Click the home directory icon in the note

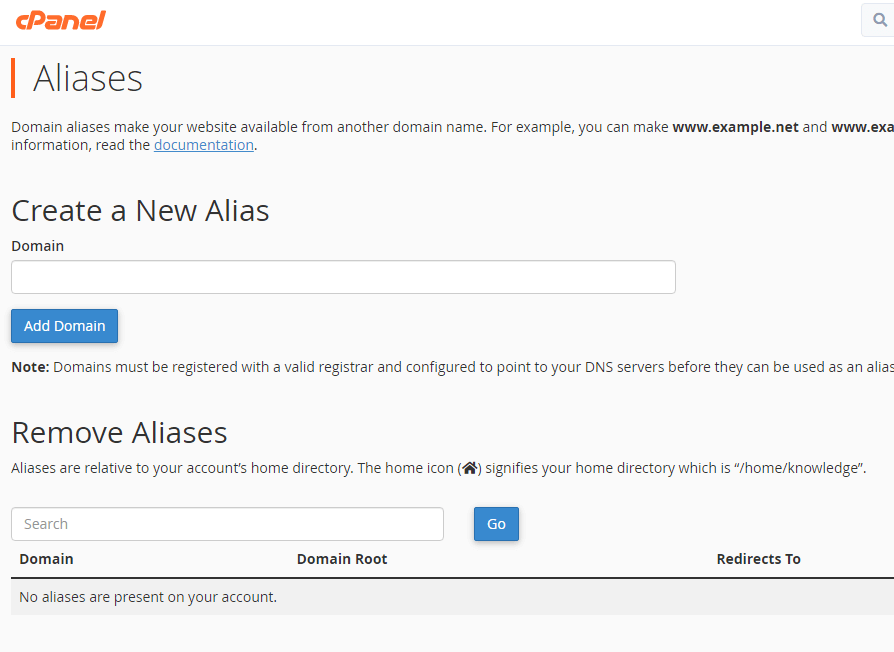coord(468,467)
